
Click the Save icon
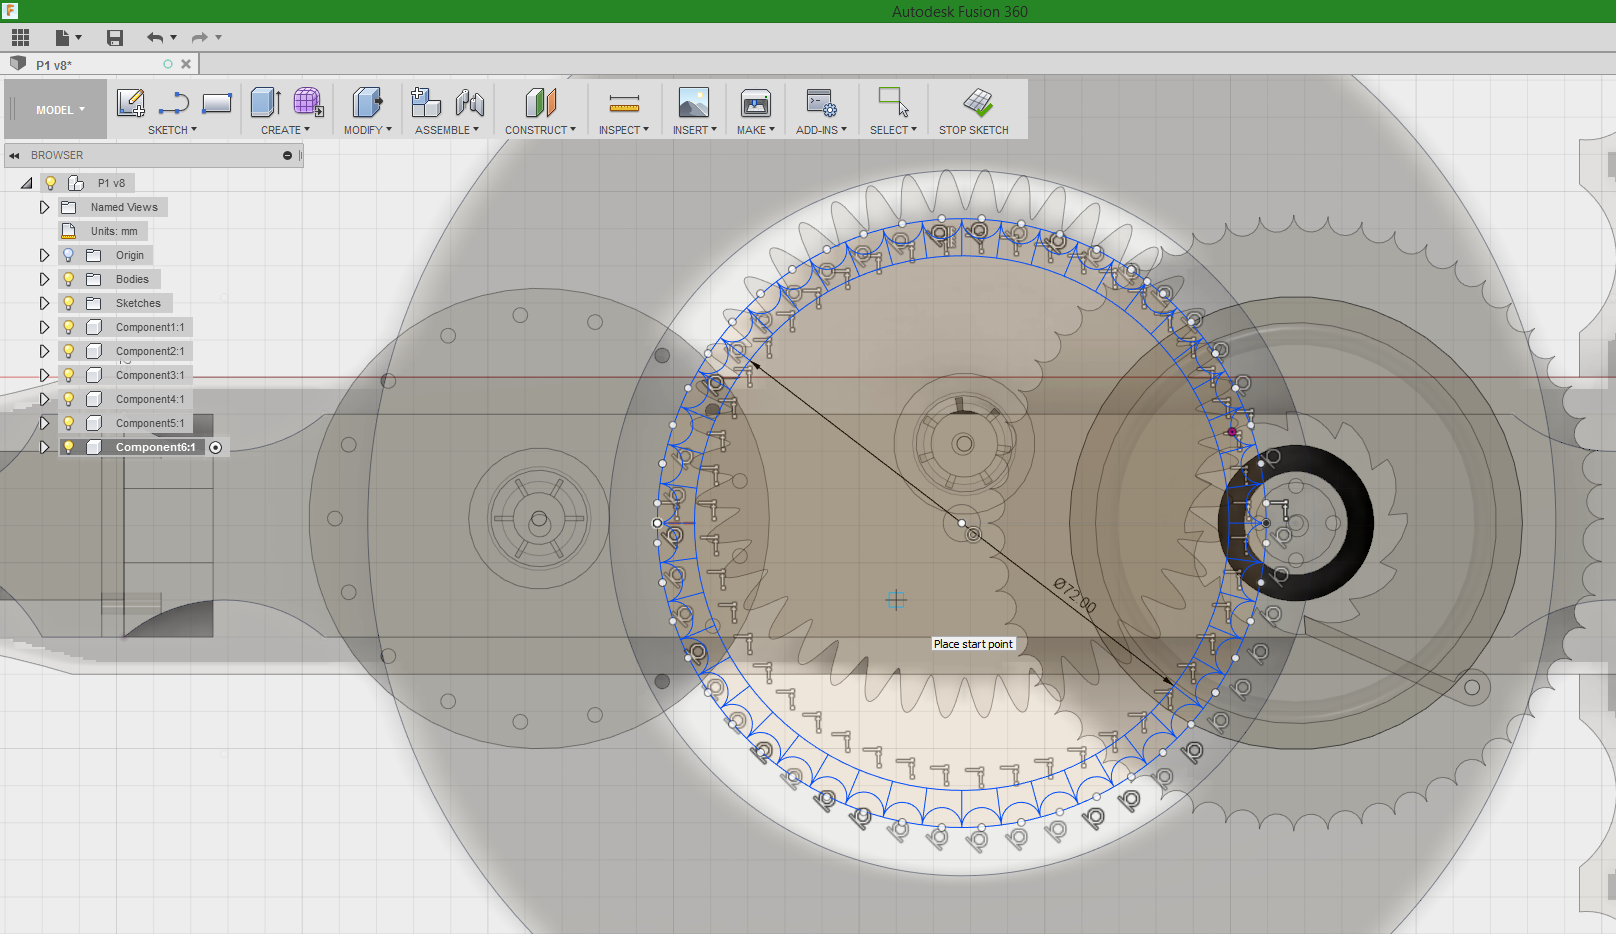point(115,38)
